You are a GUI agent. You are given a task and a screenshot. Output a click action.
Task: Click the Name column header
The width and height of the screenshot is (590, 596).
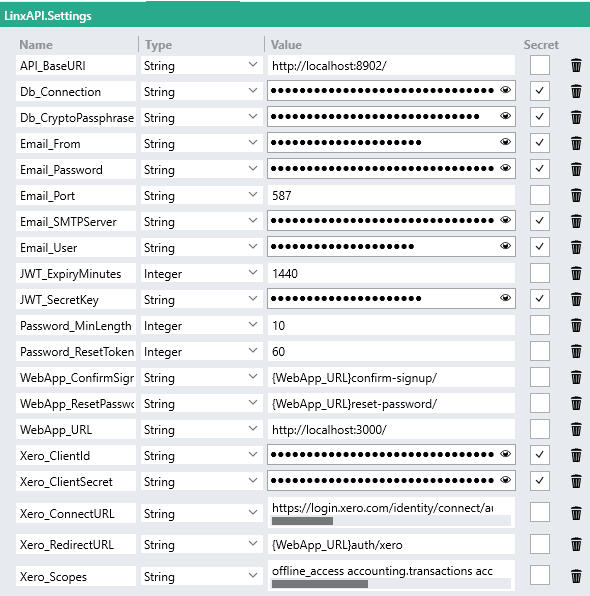(x=36, y=44)
